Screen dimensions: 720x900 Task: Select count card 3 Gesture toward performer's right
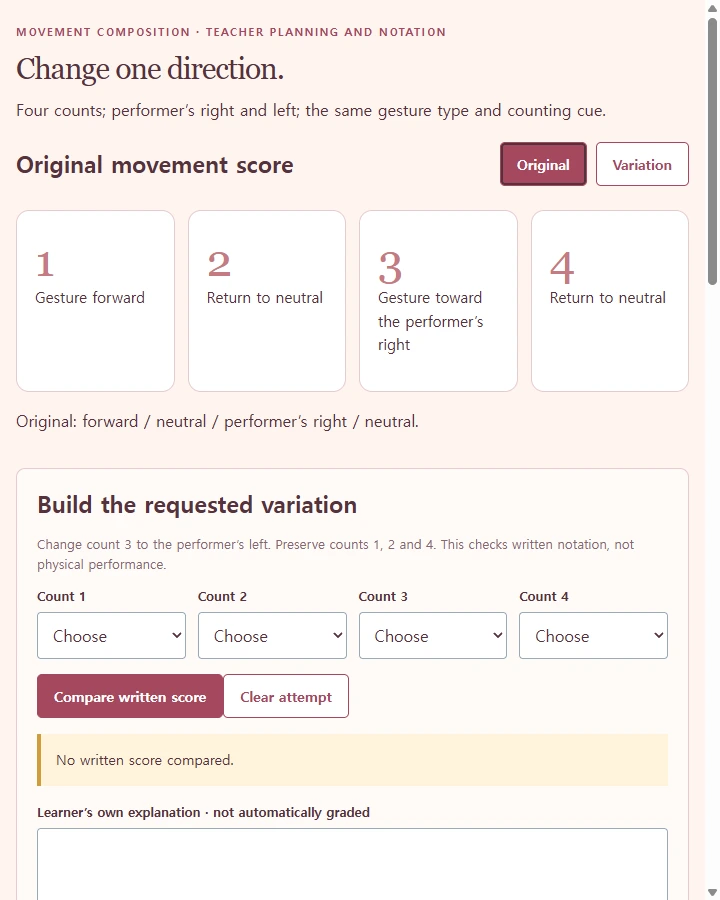tap(438, 301)
